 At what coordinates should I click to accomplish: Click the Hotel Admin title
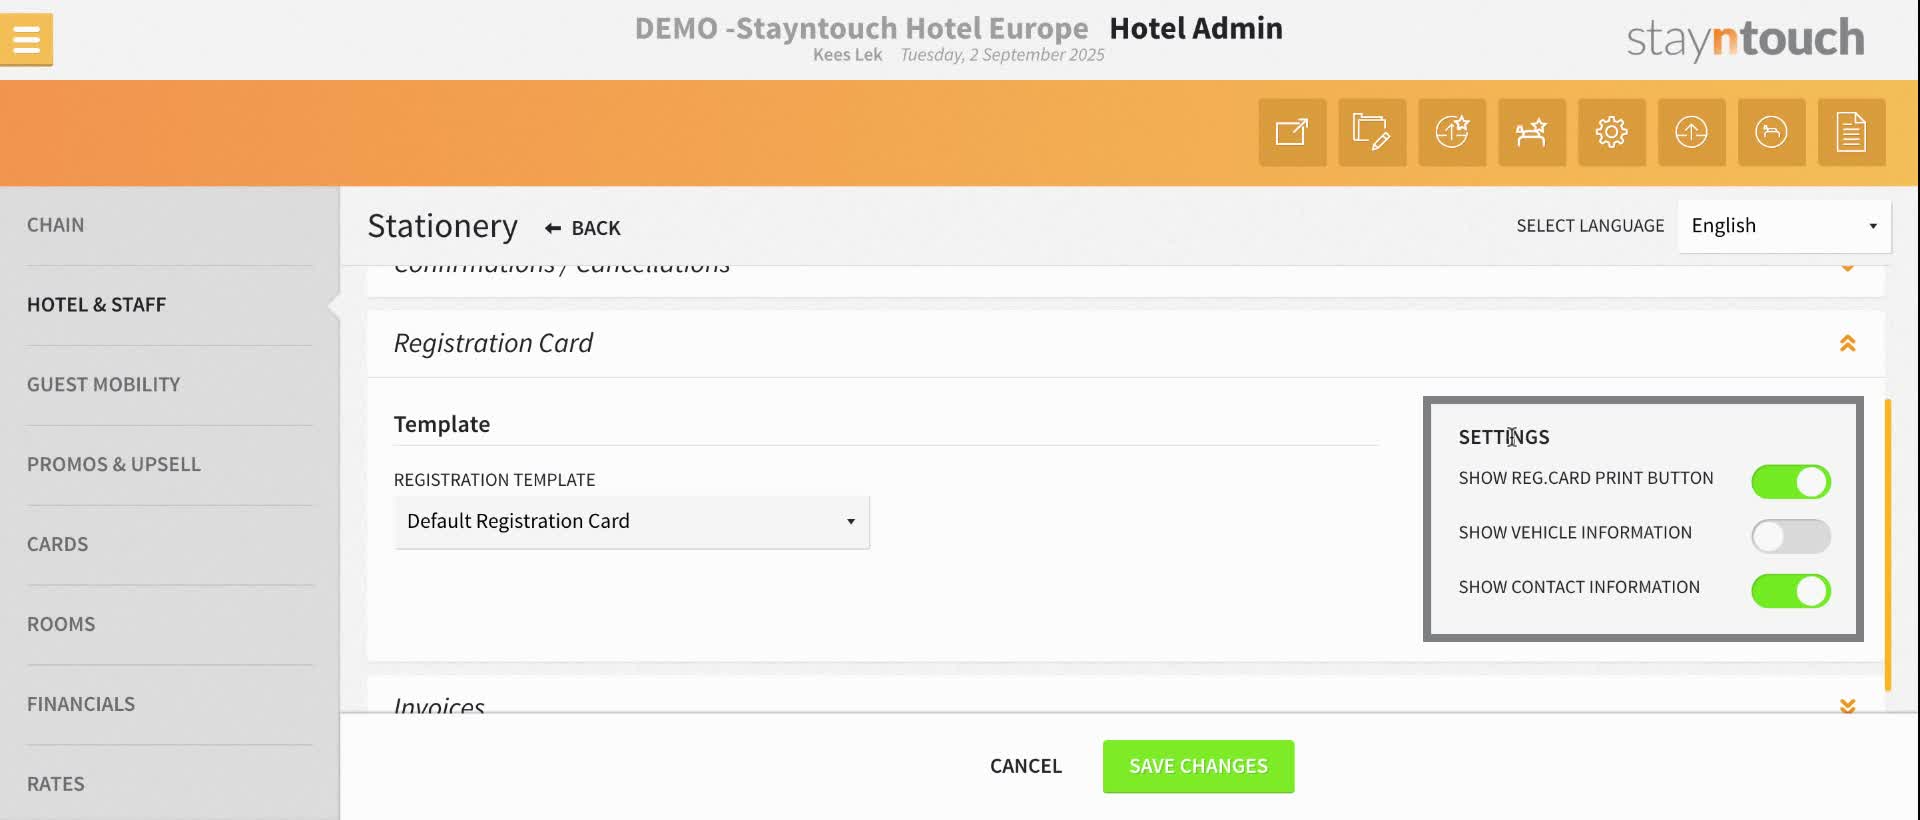(x=1196, y=28)
